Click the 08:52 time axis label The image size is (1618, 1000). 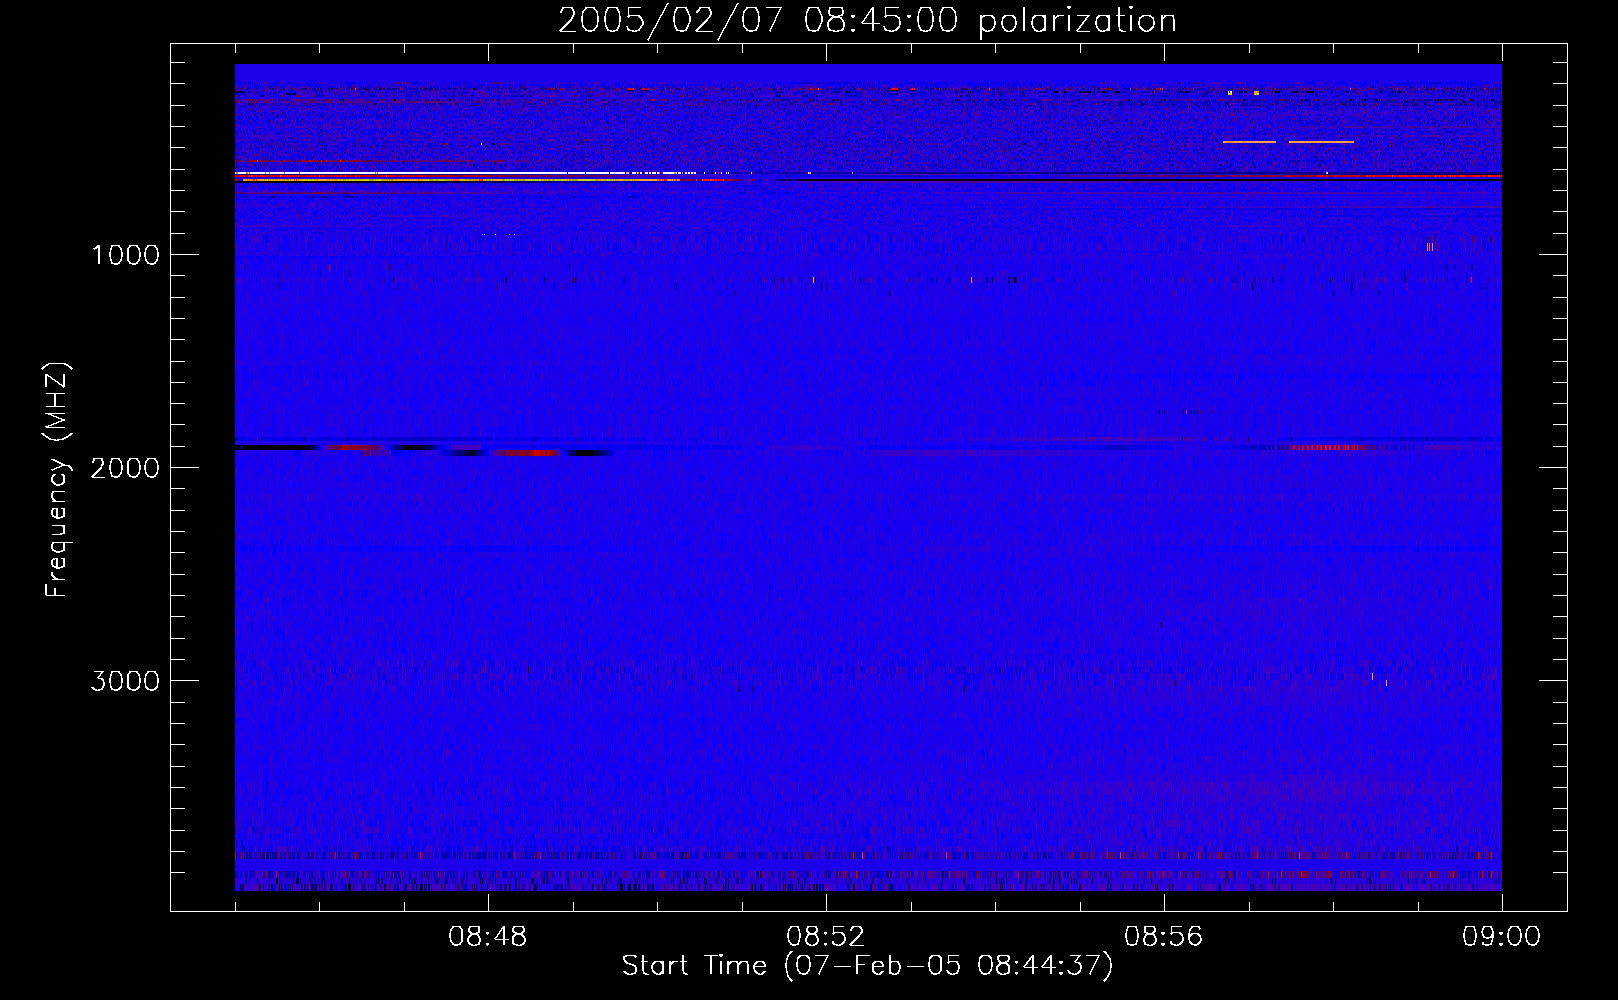[x=825, y=937]
